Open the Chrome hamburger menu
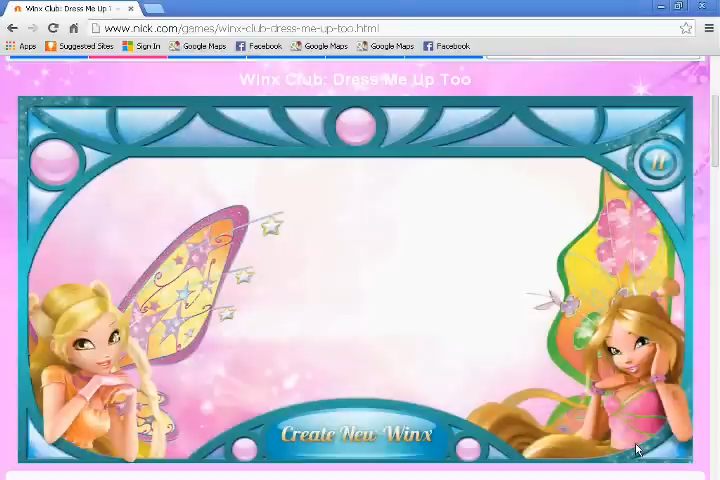 click(709, 28)
